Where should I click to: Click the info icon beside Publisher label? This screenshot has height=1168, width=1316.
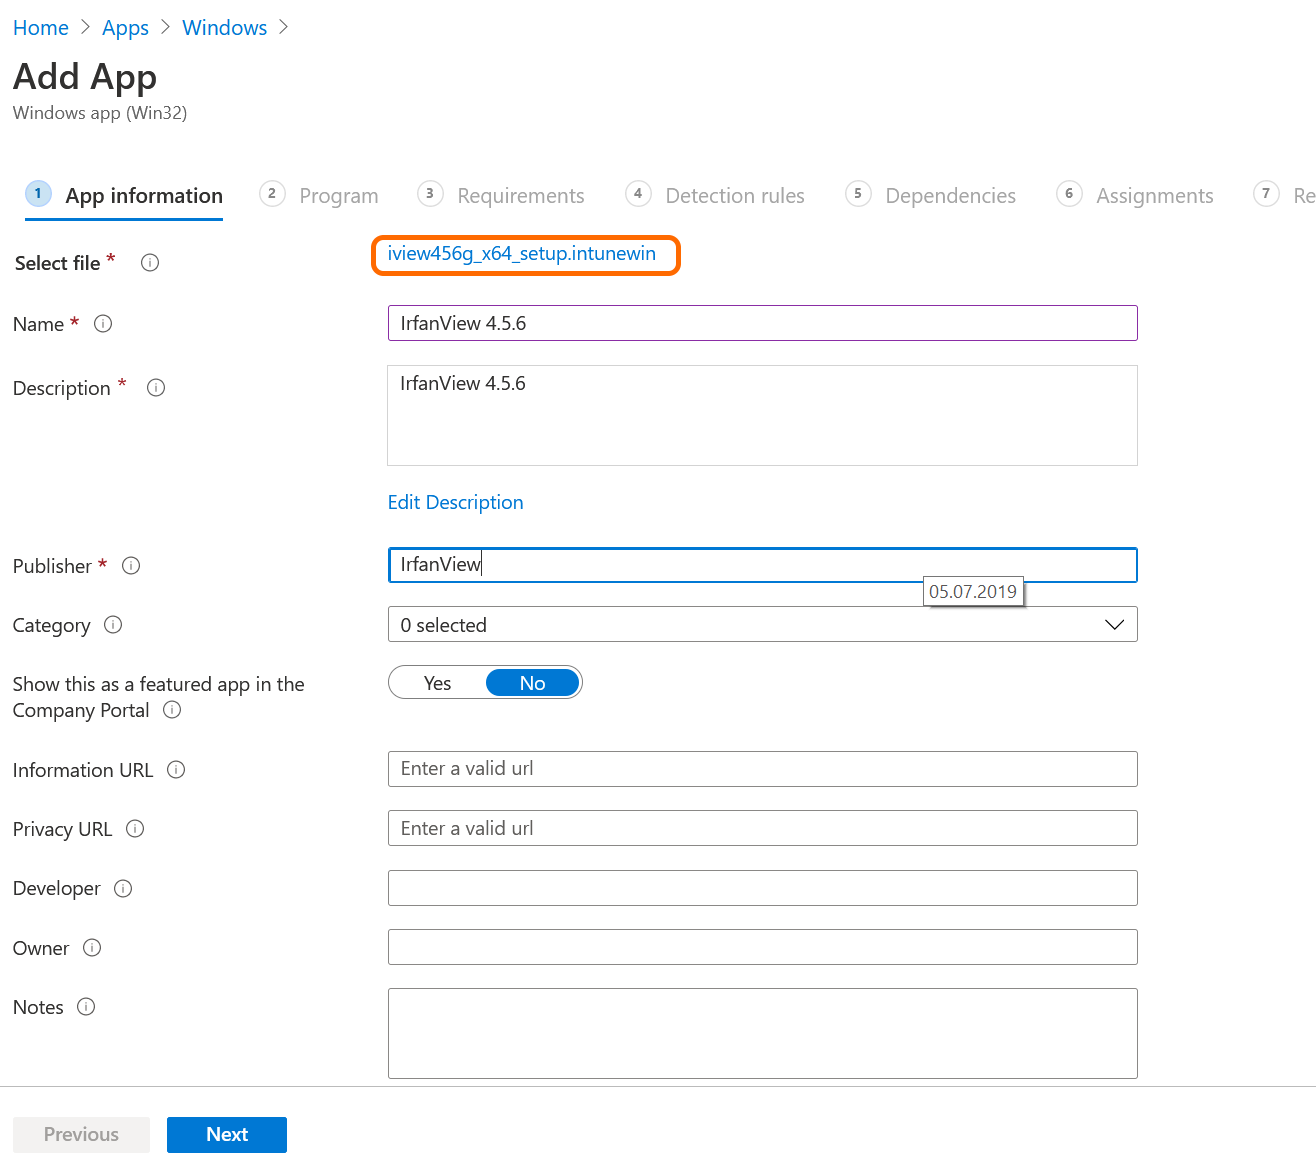131,566
